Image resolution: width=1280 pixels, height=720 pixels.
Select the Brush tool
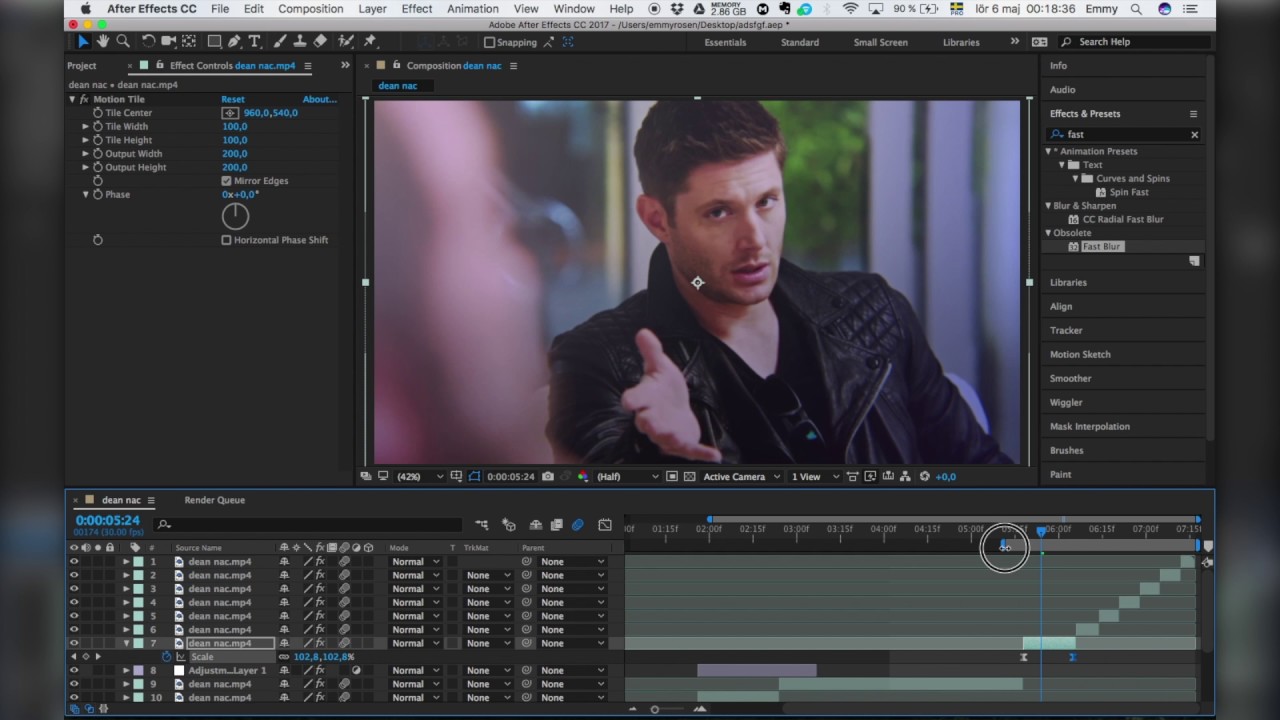pos(280,42)
